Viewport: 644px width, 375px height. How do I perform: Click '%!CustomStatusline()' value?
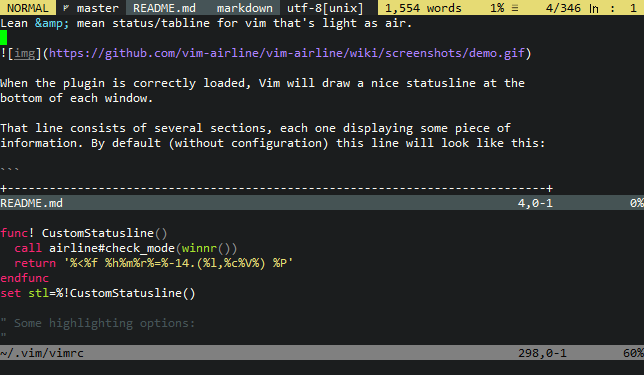pos(126,293)
